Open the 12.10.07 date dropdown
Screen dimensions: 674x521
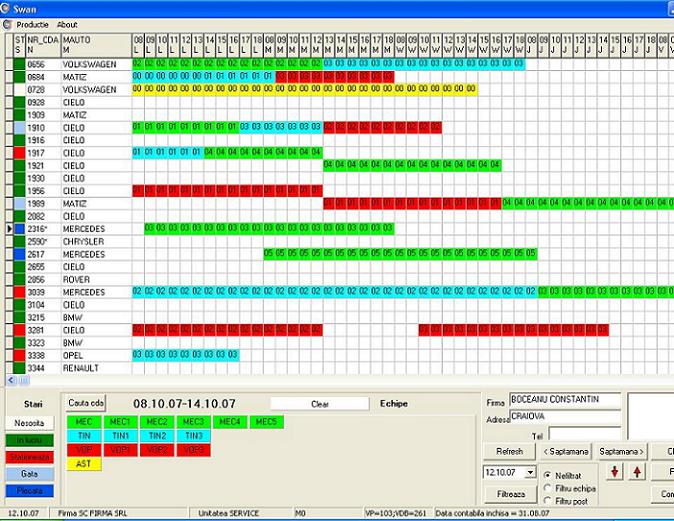[530, 472]
